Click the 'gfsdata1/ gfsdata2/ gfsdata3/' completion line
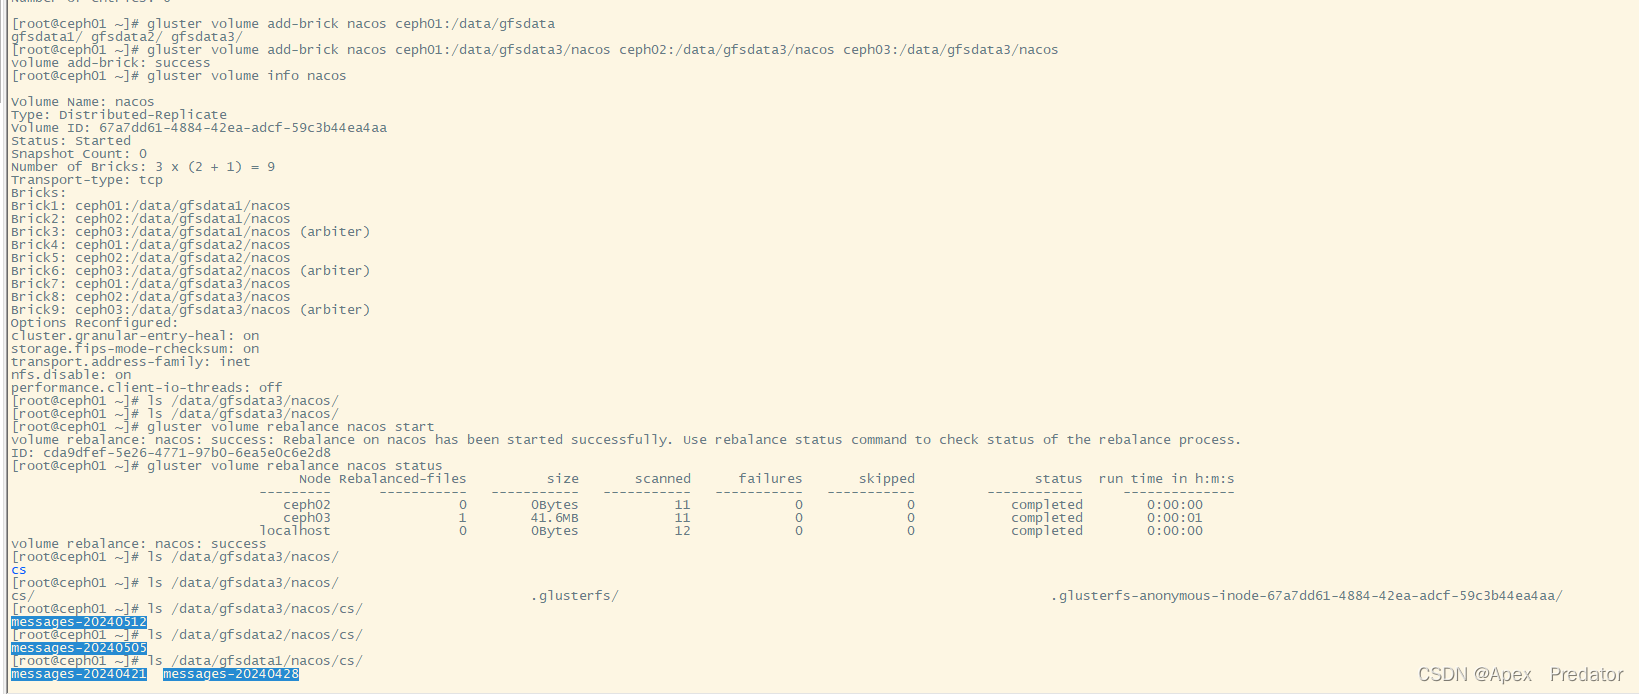Image resolution: width=1639 pixels, height=694 pixels. [x=127, y=37]
